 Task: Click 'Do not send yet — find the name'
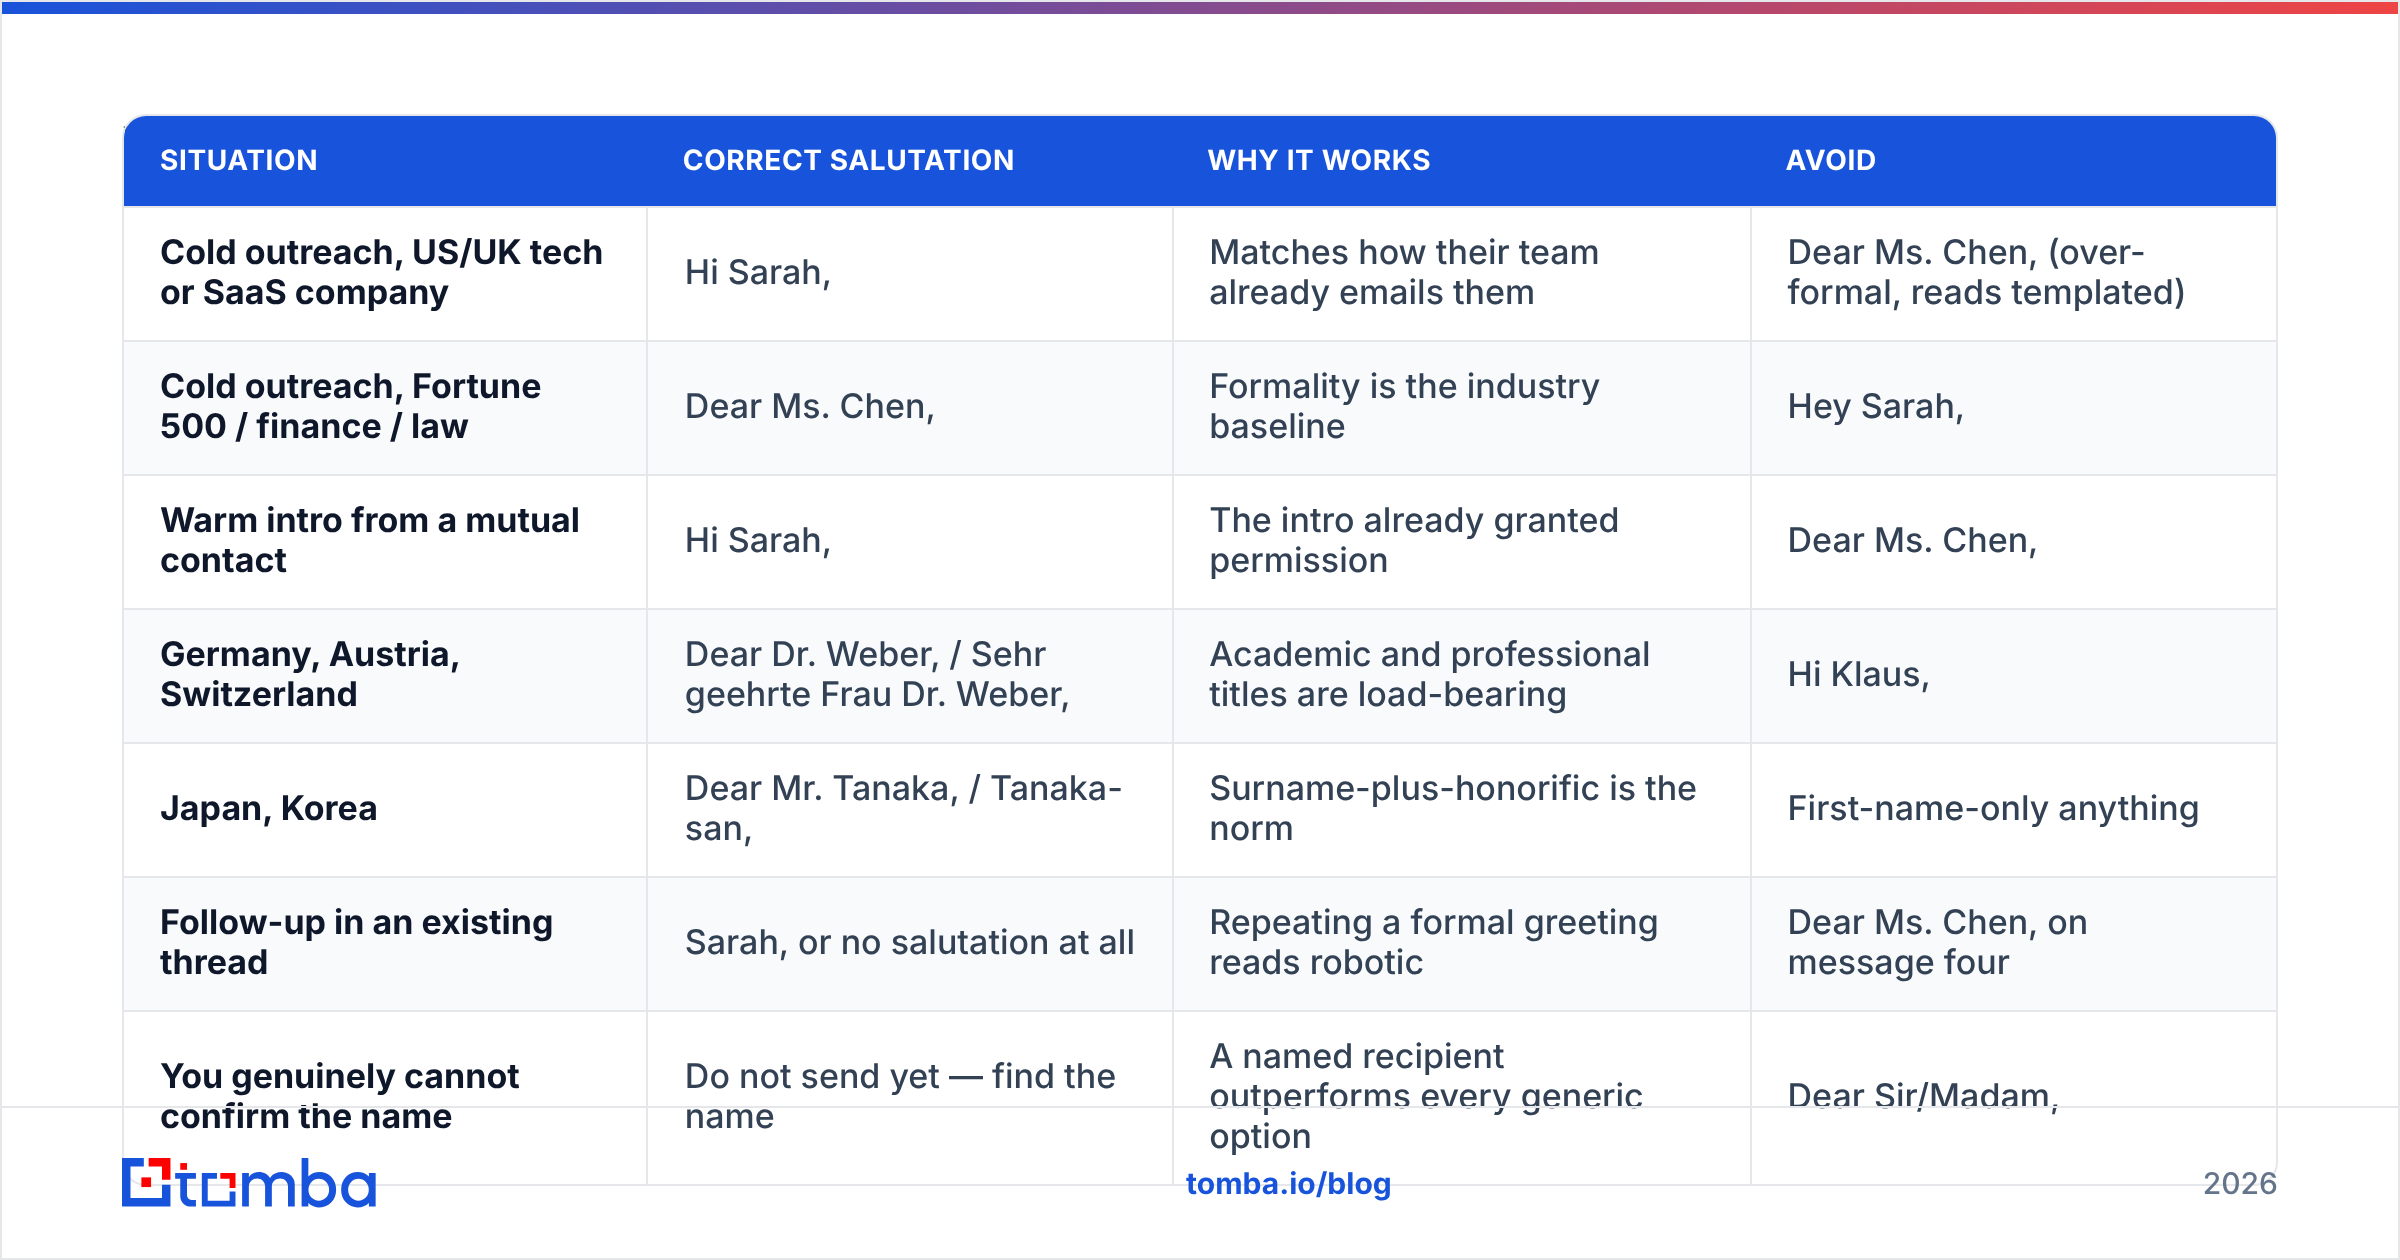point(900,1096)
